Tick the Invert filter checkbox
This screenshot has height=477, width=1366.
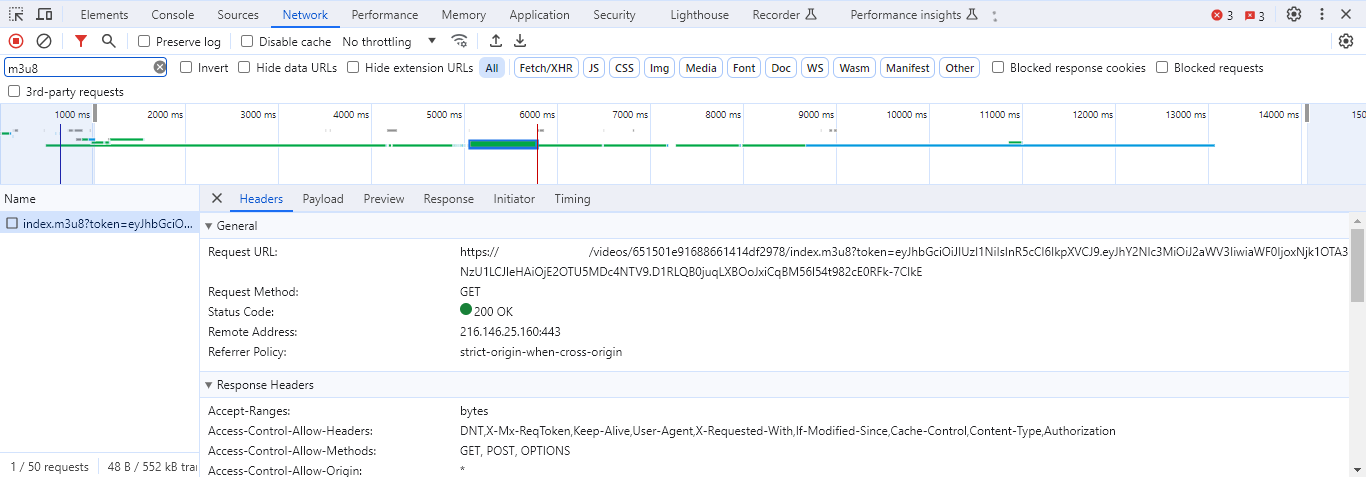click(186, 68)
